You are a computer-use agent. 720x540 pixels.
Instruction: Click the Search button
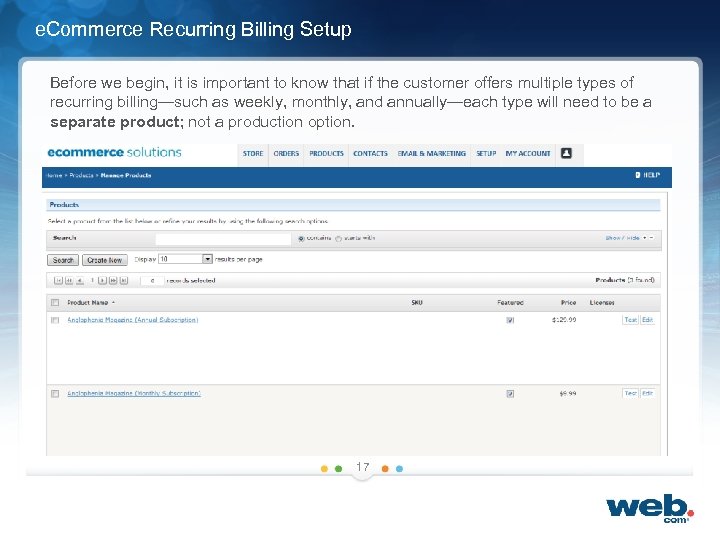63,260
